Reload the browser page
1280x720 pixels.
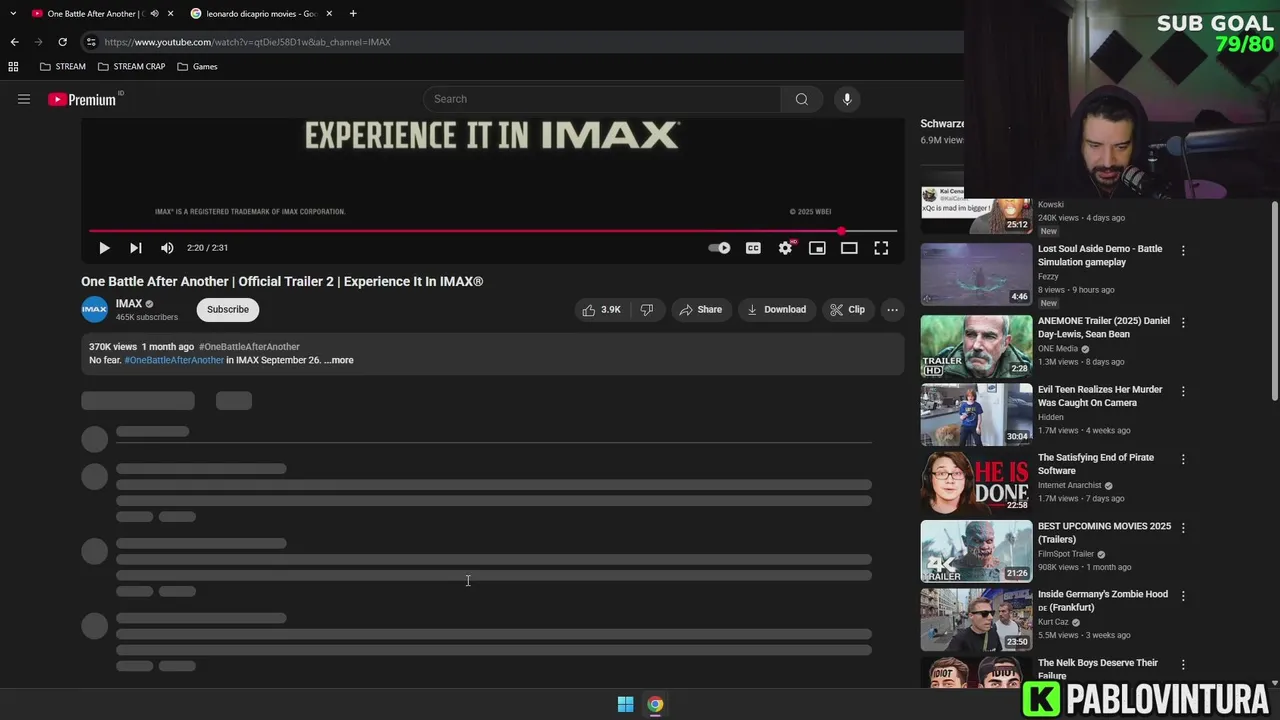(62, 42)
